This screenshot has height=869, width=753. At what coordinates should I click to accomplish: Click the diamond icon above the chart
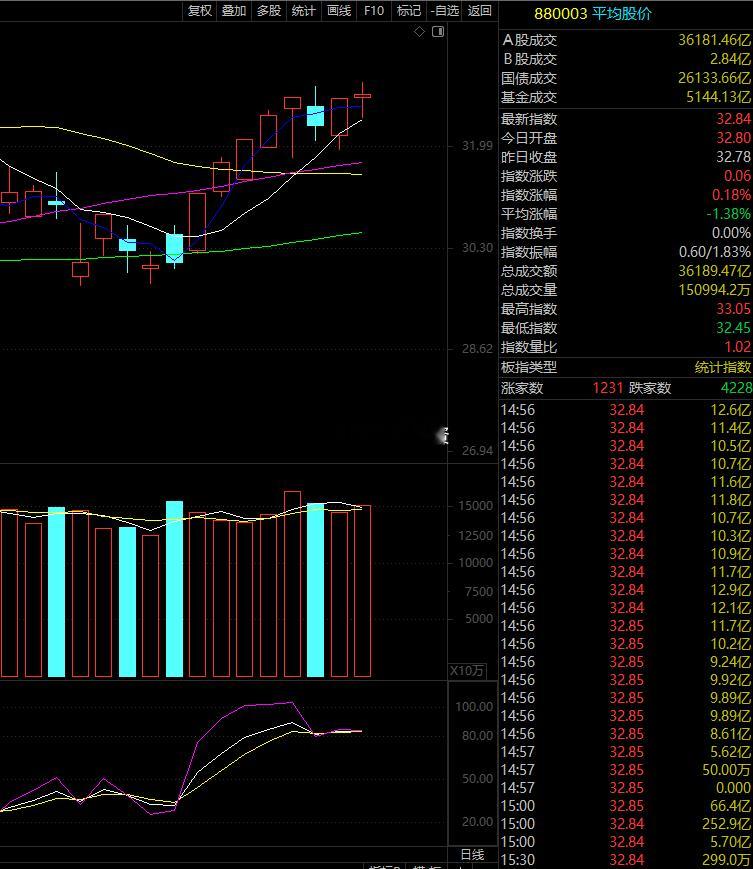click(419, 32)
